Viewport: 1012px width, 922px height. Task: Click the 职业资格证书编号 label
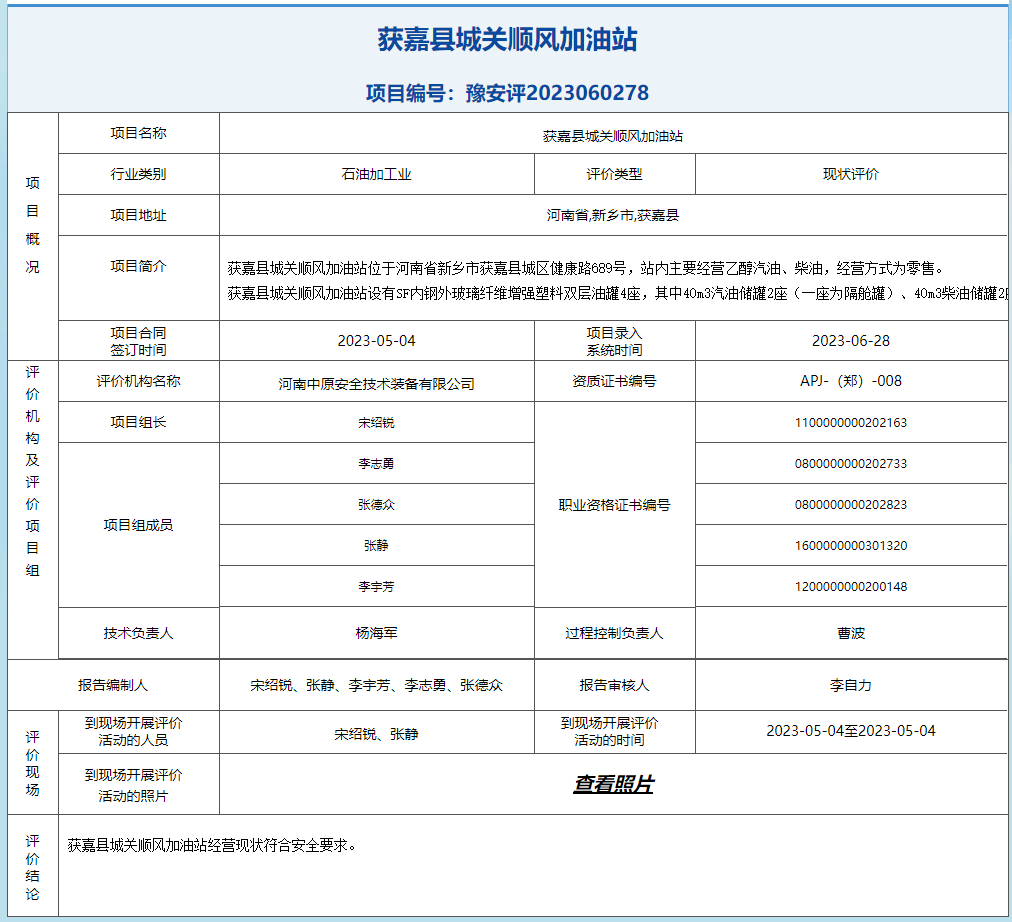614,505
